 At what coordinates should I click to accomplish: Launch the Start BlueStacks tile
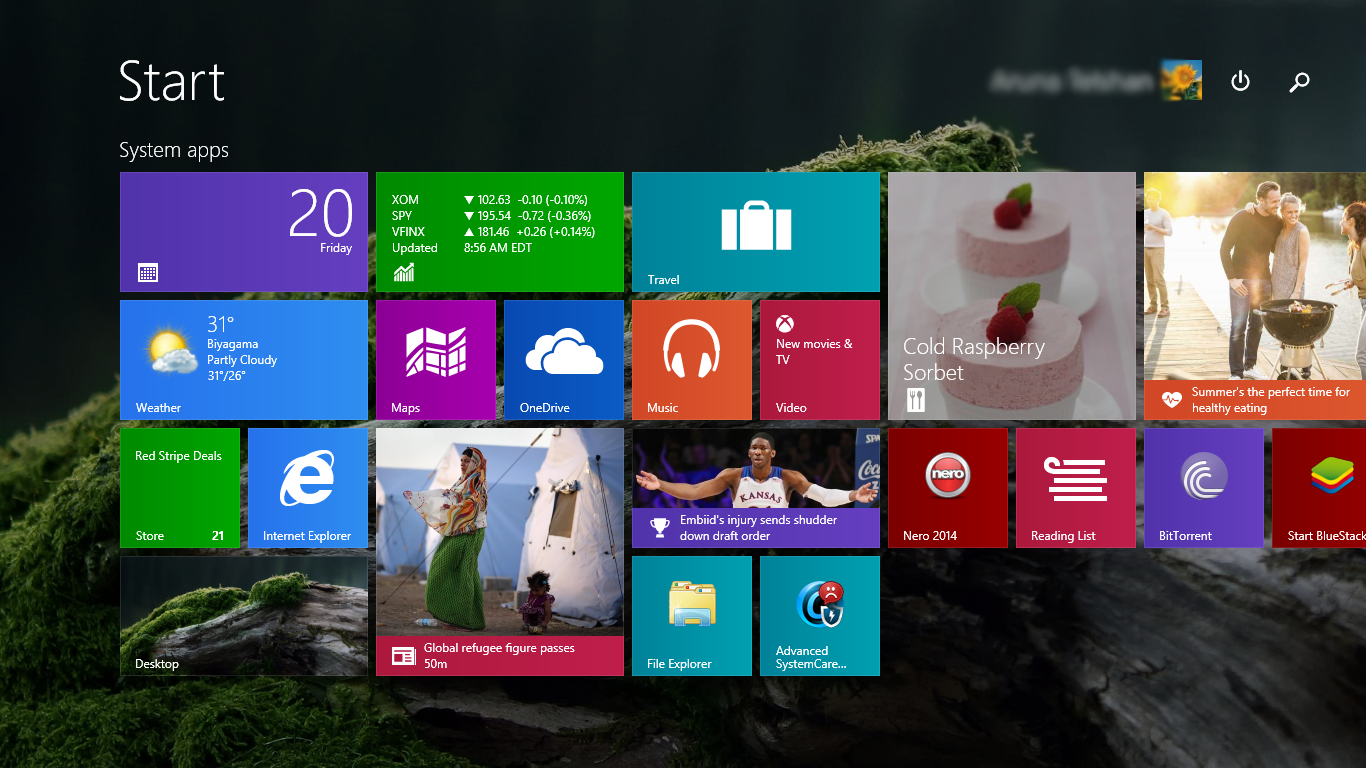click(1319, 488)
